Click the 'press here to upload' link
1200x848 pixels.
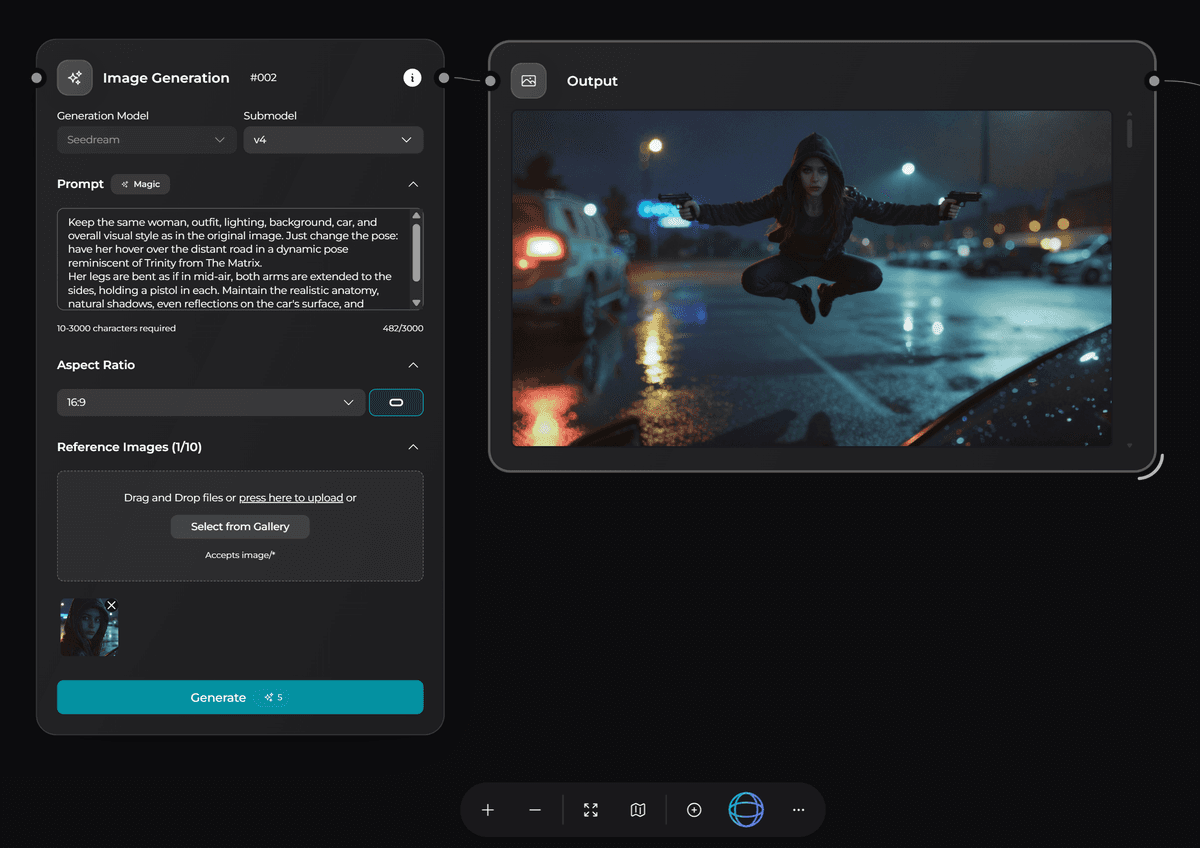(x=291, y=498)
